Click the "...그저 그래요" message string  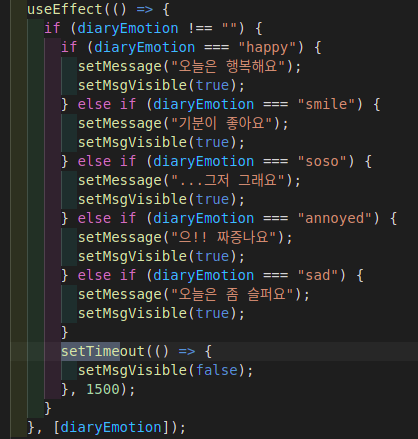228,180
